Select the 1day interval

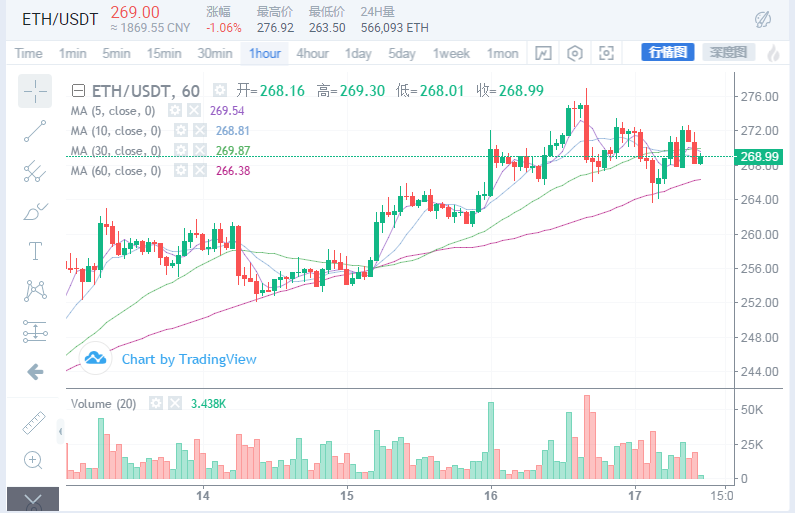pos(358,53)
